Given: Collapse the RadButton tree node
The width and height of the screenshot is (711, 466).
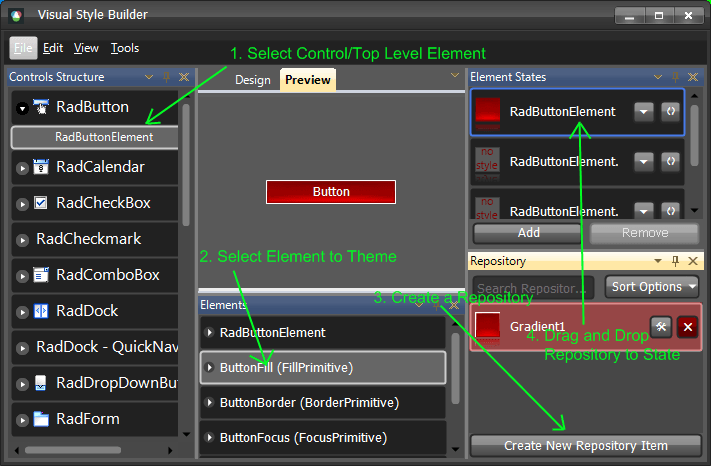Looking at the screenshot, I should point(22,108).
